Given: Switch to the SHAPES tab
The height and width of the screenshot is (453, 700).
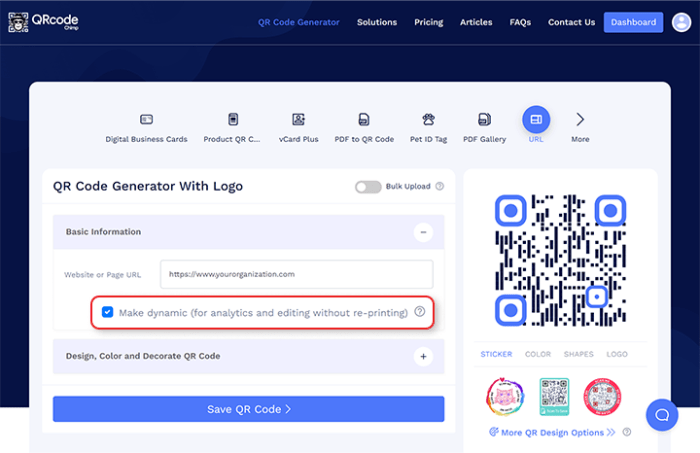Looking at the screenshot, I should (578, 354).
